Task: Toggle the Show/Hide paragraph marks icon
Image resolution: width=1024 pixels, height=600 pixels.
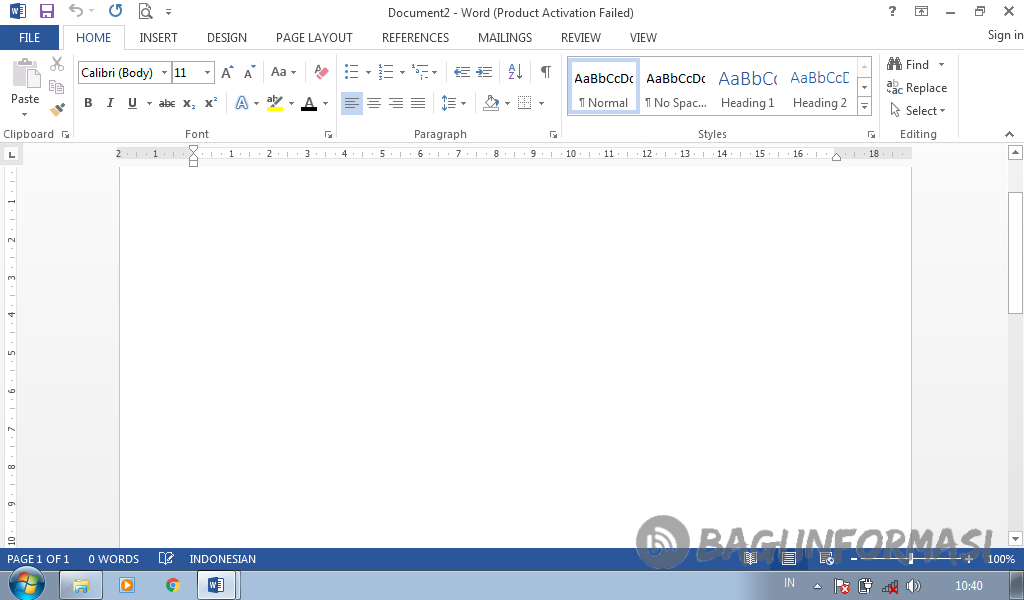Action: (545, 71)
